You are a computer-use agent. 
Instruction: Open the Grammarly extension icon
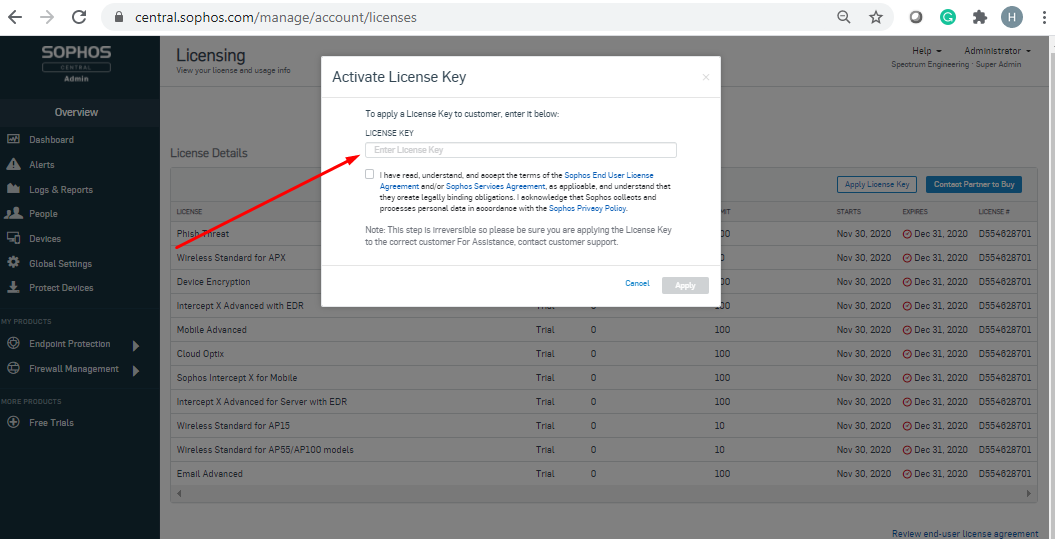click(x=948, y=17)
